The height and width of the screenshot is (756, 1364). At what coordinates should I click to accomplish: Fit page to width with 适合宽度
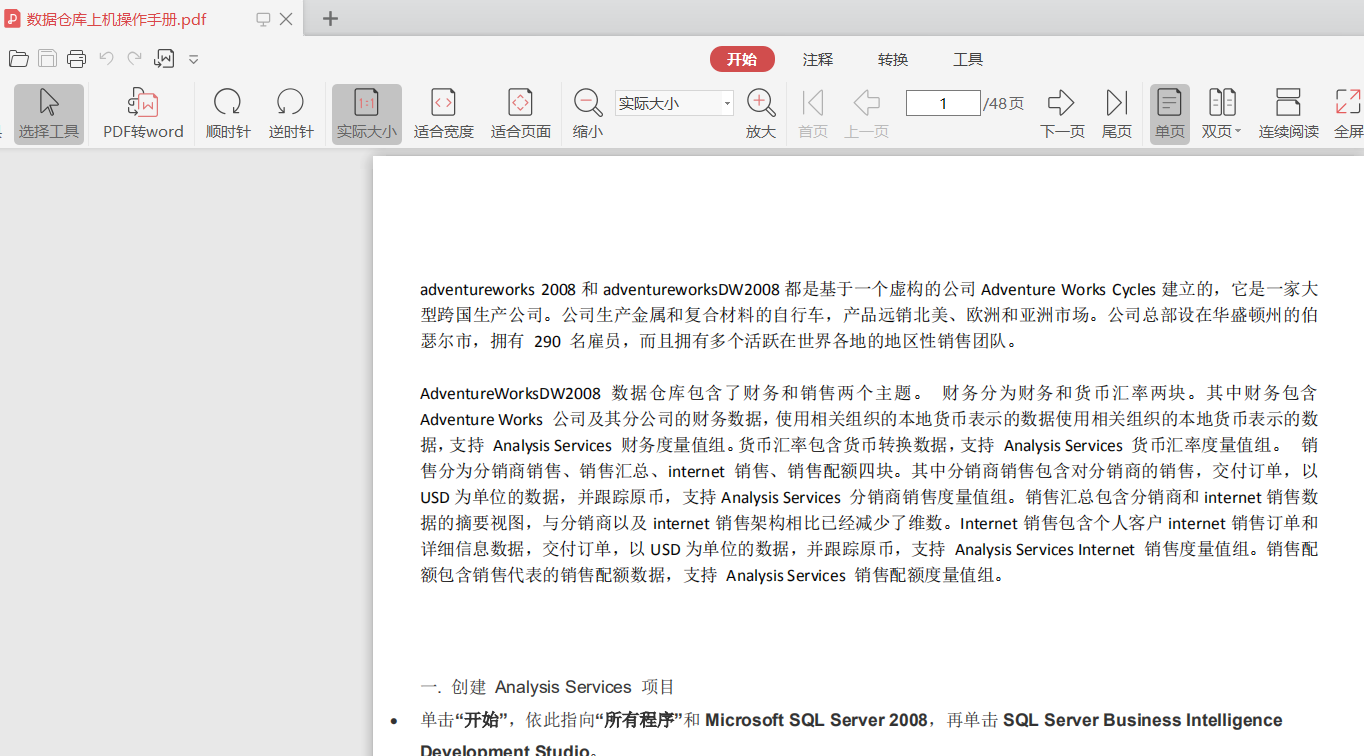tap(443, 114)
